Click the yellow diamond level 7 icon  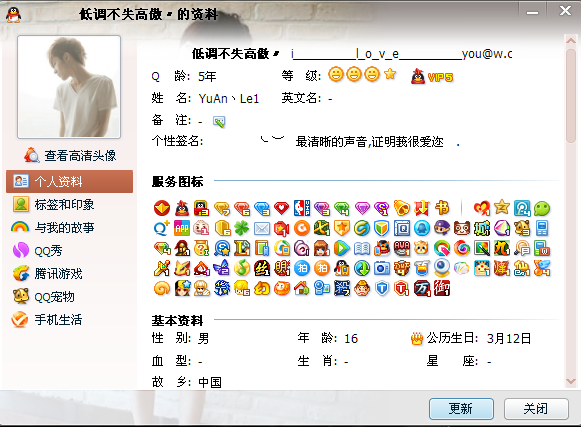click(x=222, y=208)
